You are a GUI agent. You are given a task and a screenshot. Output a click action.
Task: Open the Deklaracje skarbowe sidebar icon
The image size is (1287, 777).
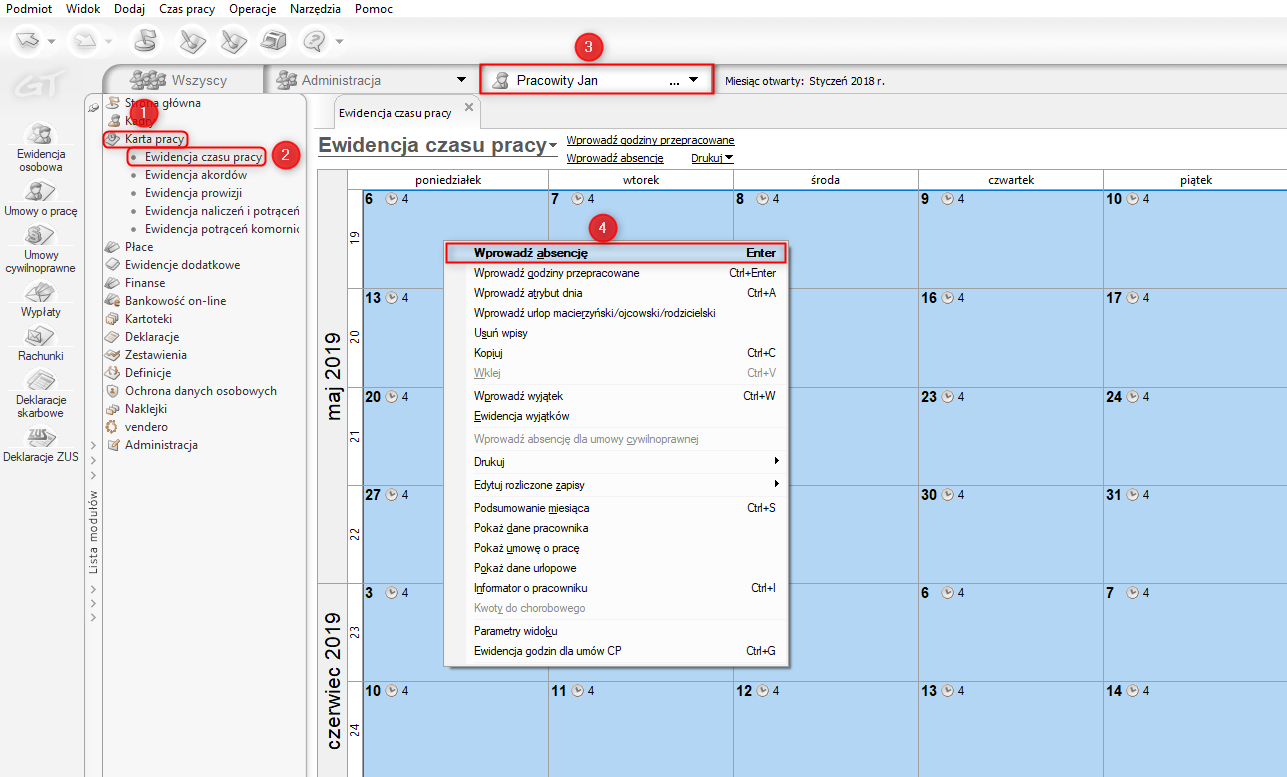[41, 381]
